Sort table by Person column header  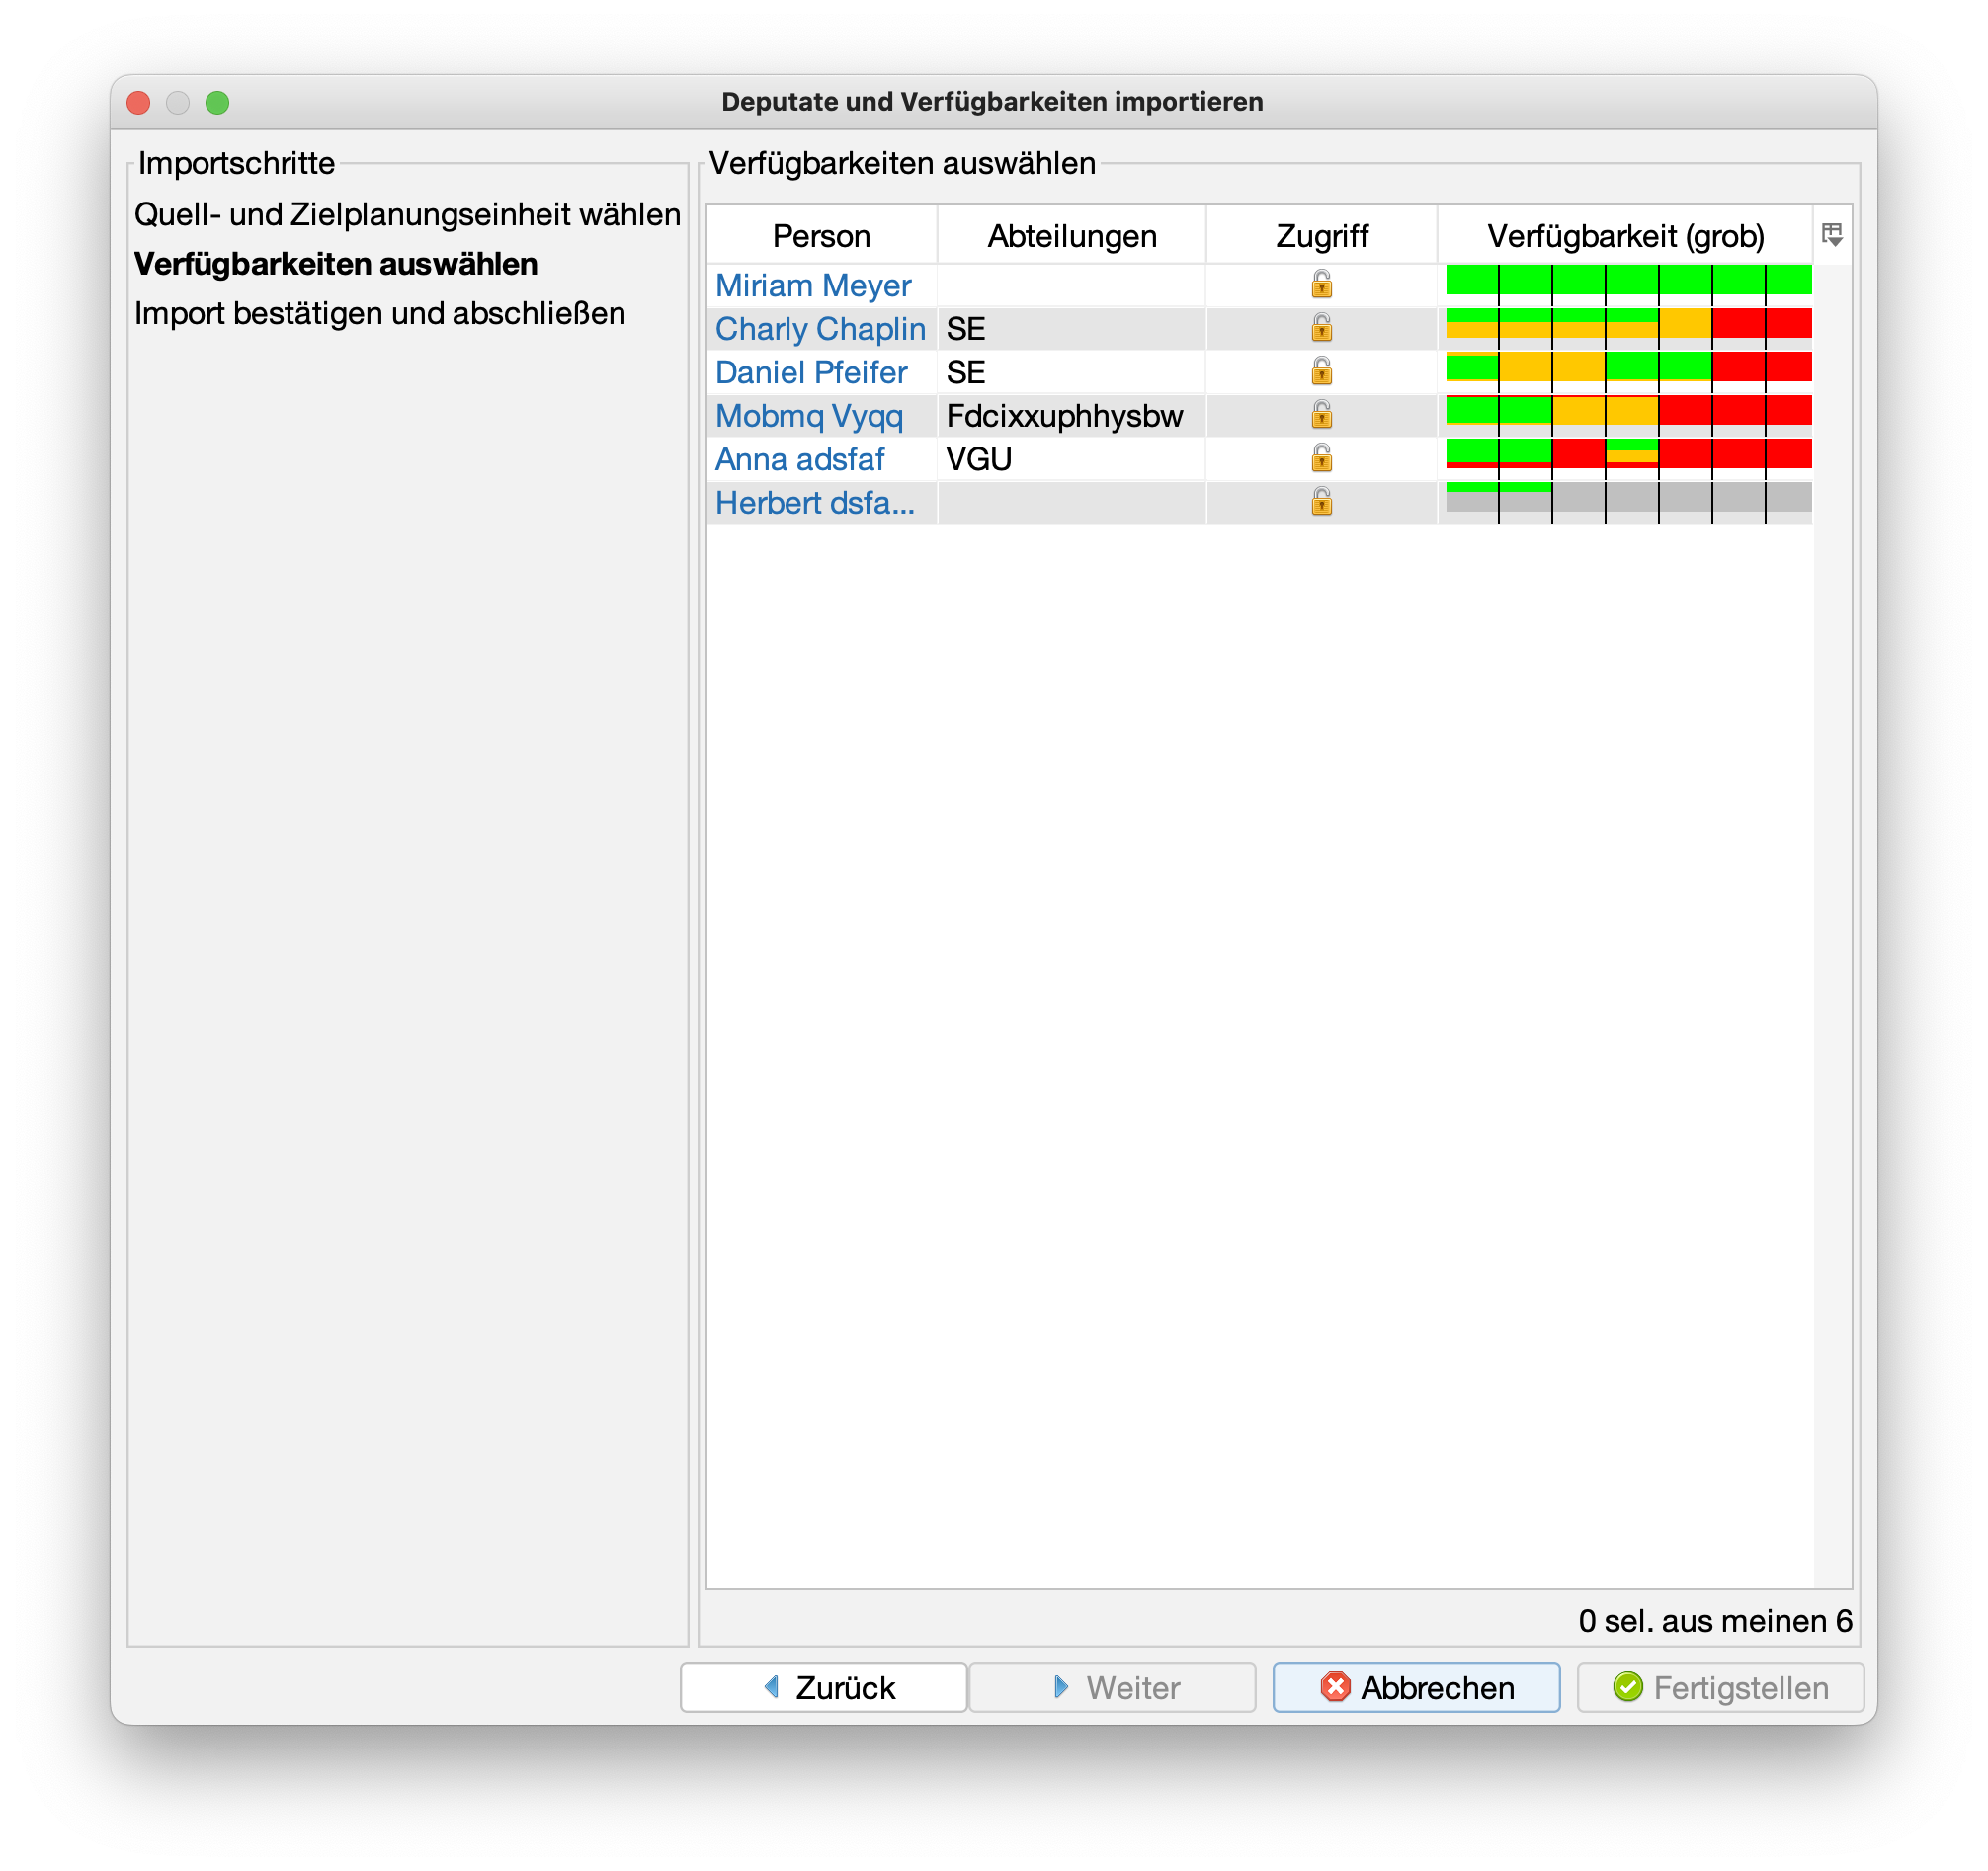[x=821, y=236]
